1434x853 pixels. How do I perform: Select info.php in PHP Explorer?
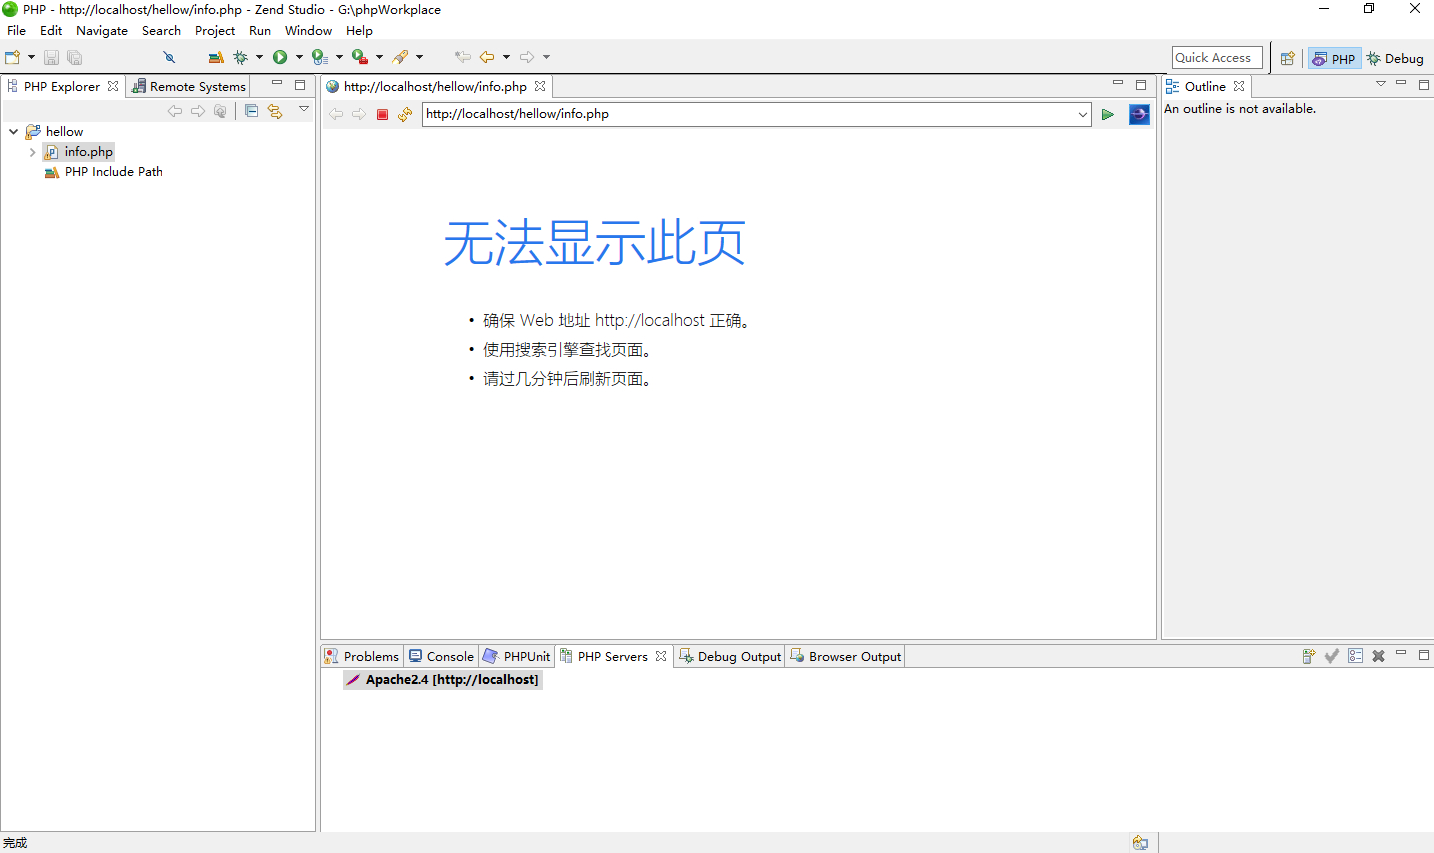[79, 152]
